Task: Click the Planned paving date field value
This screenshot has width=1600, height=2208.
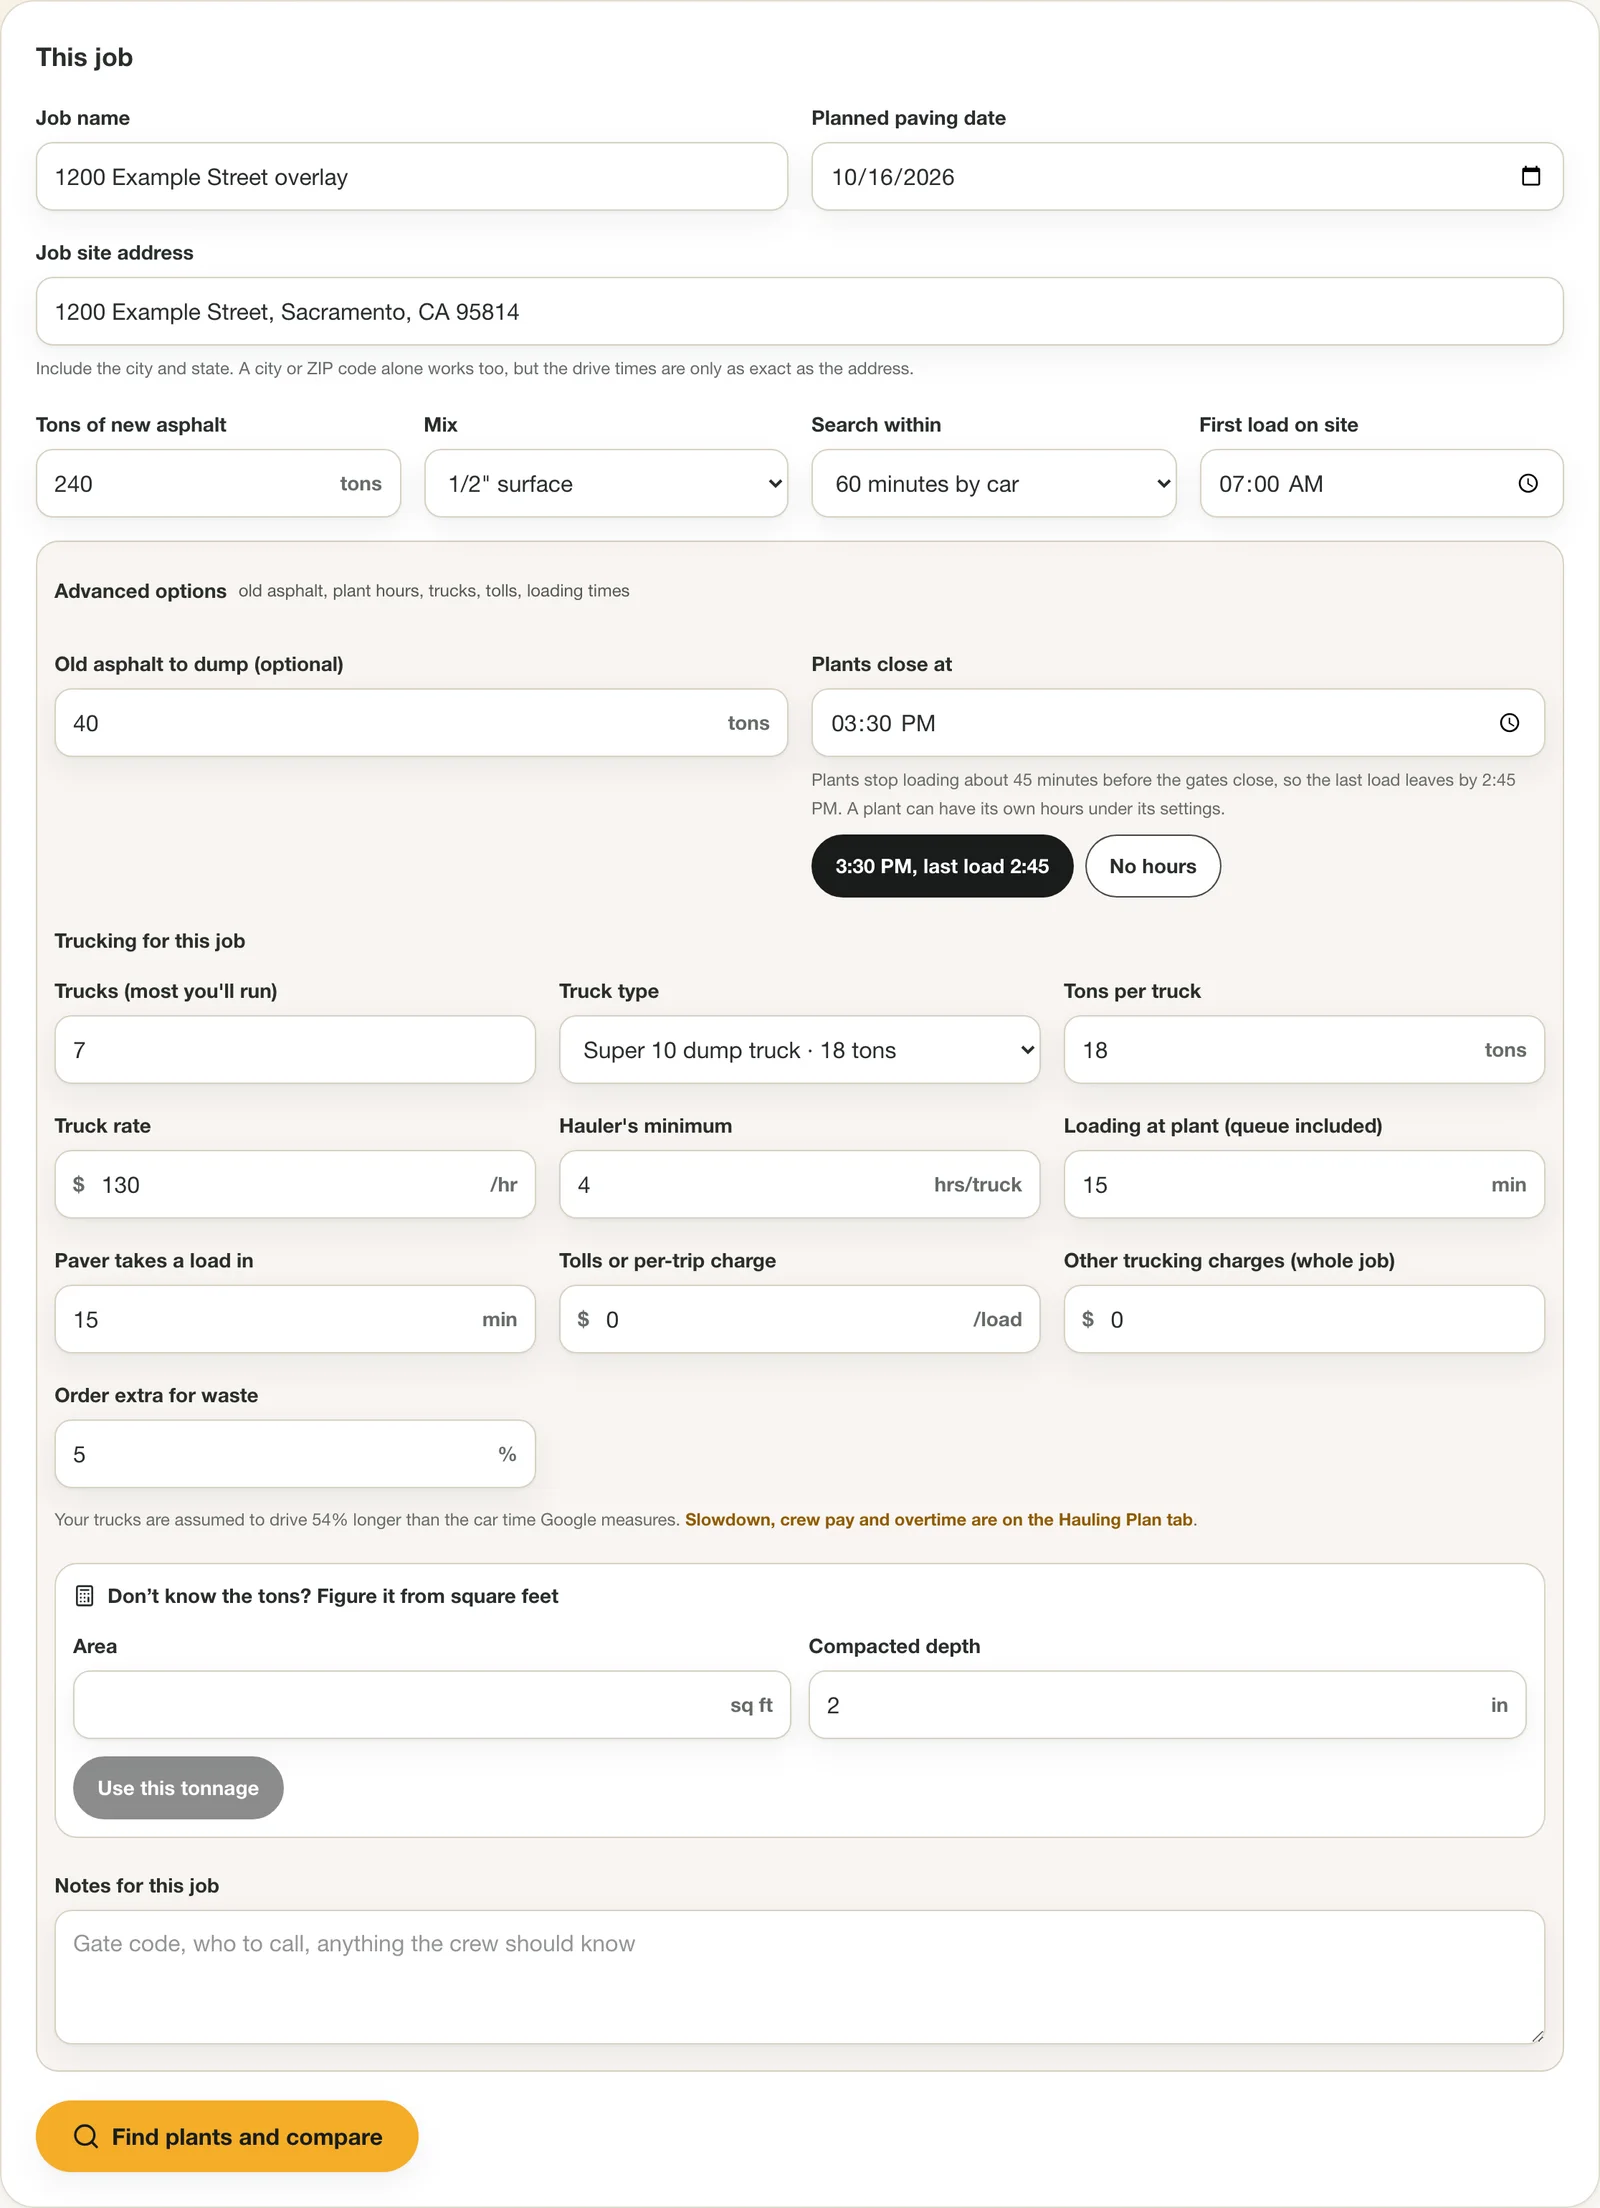Action: click(x=893, y=177)
